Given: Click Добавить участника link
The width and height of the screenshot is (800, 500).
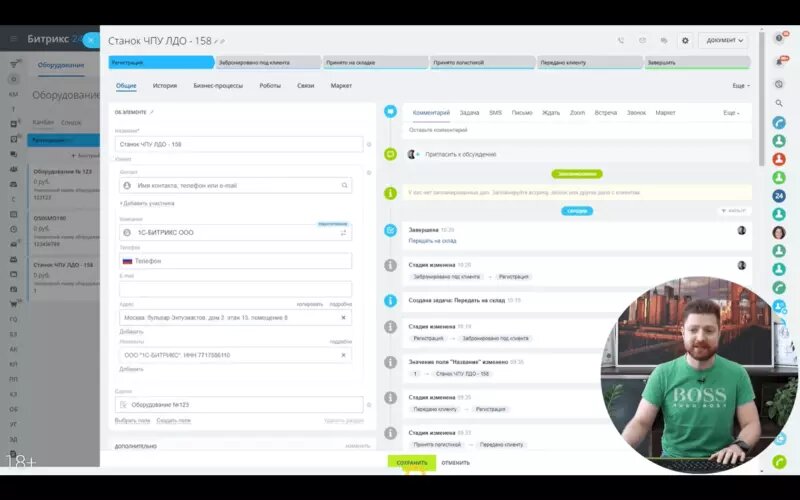Looking at the screenshot, I should pyautogui.click(x=147, y=204).
